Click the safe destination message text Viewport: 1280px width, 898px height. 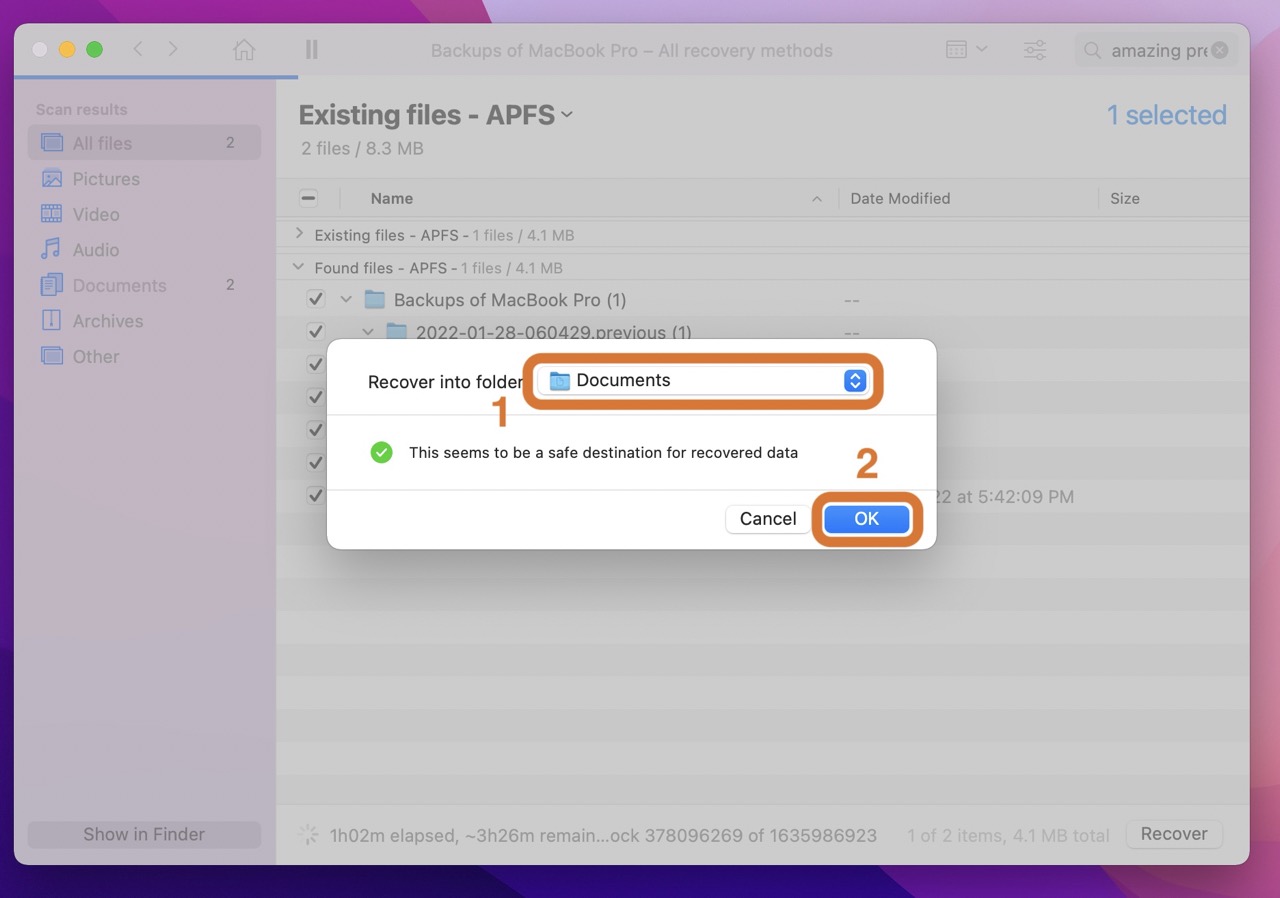(603, 452)
